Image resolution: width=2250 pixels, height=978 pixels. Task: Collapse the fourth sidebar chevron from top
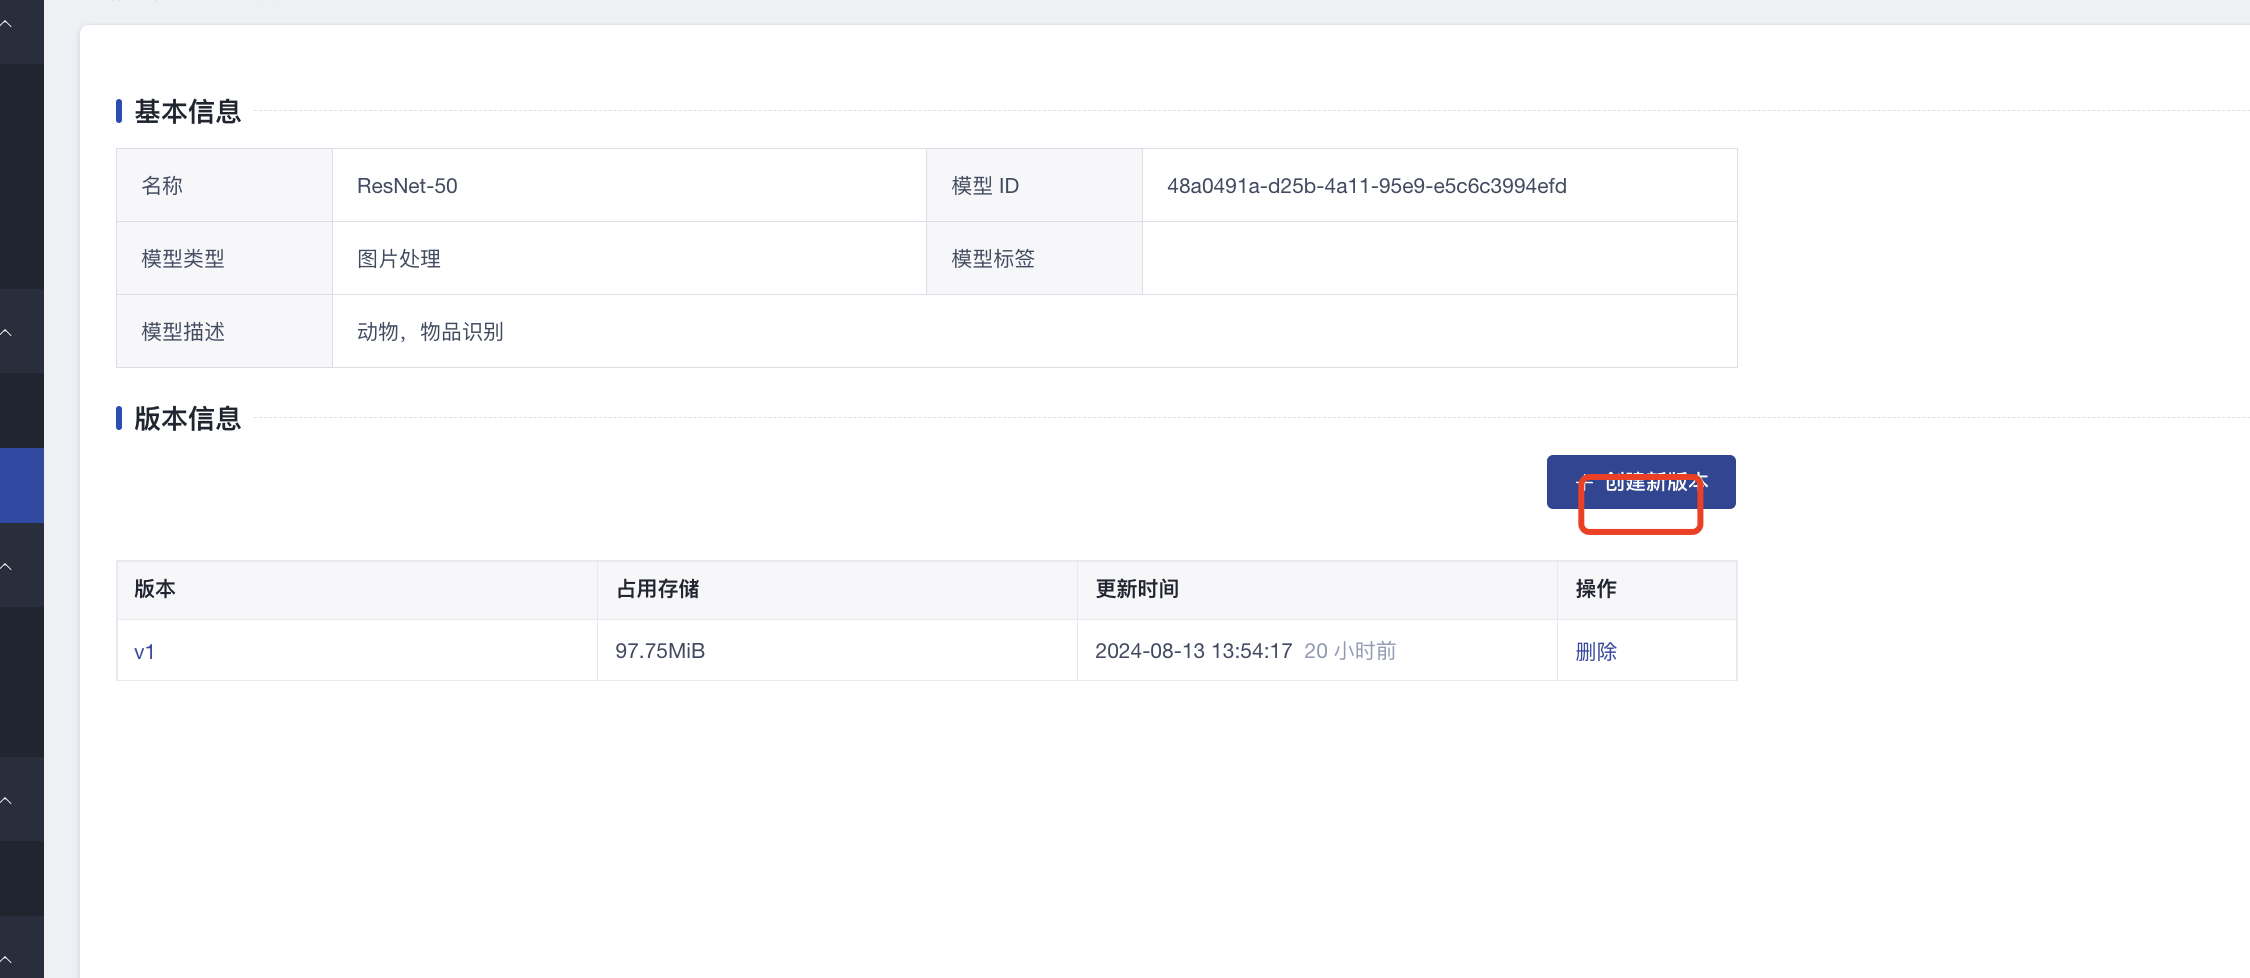coord(7,800)
